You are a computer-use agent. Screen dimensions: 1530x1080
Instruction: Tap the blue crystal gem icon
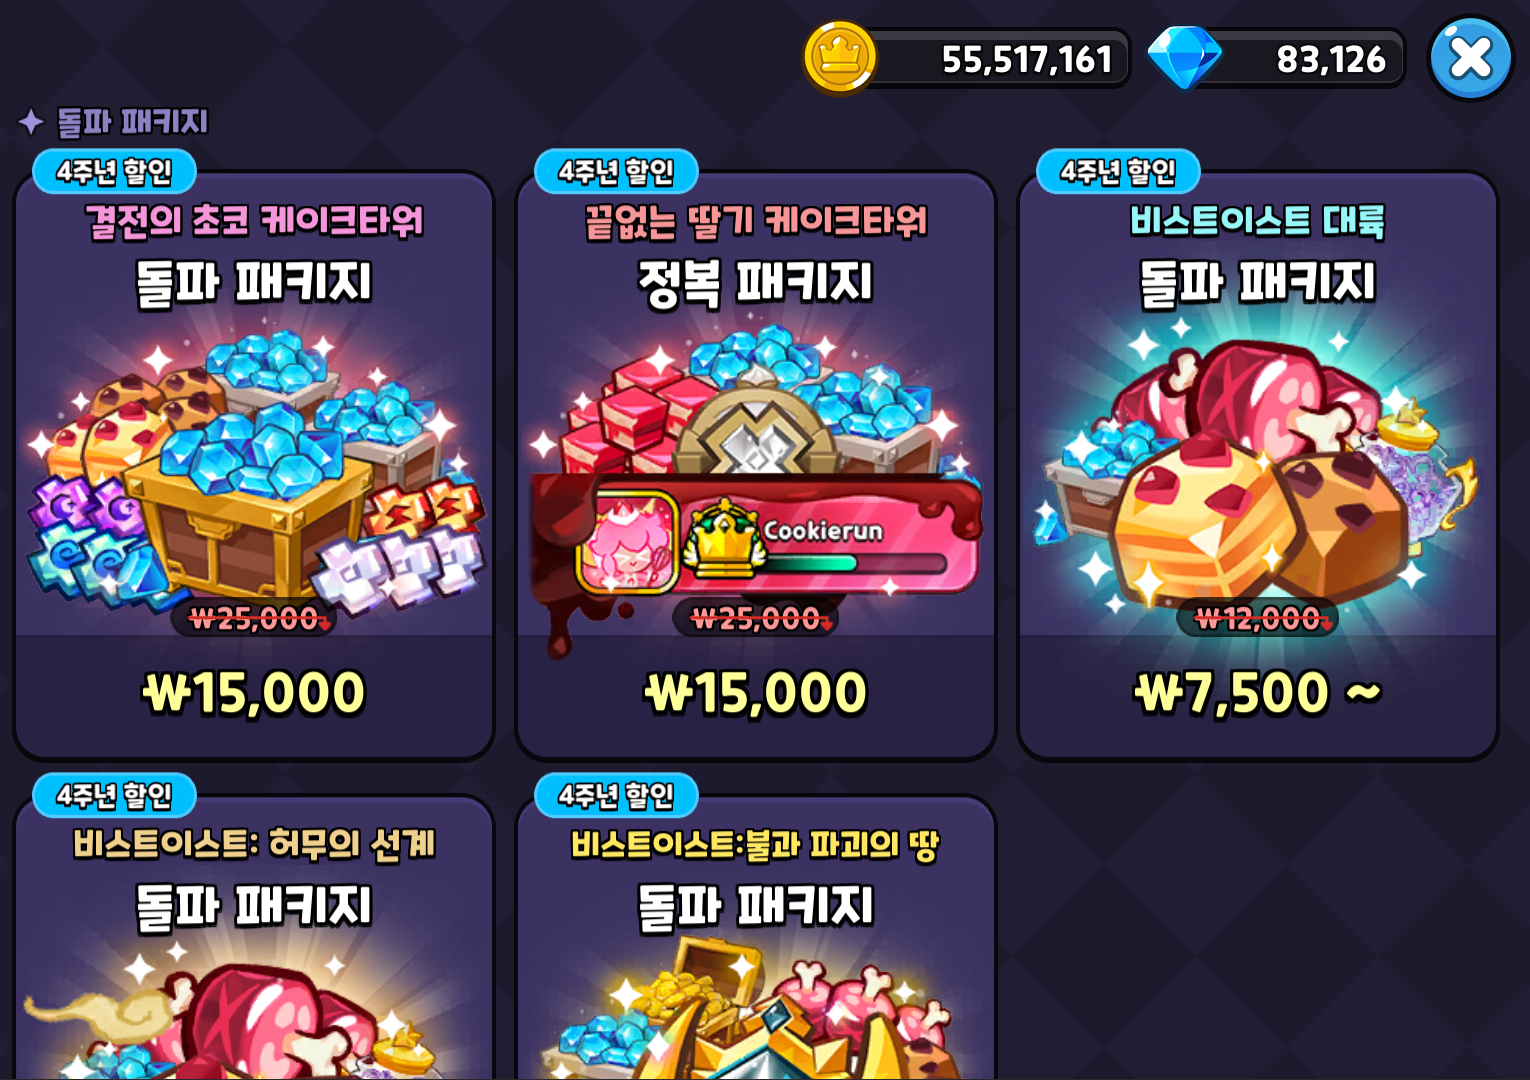click(1184, 58)
